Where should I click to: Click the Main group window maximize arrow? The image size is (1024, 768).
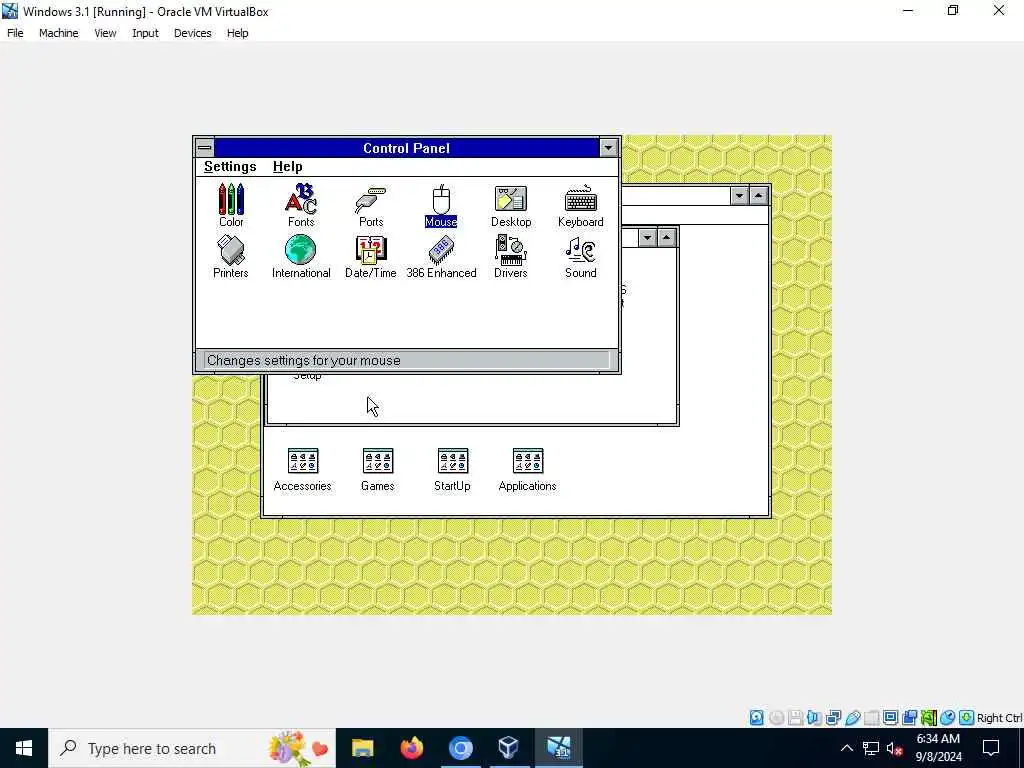[666, 238]
